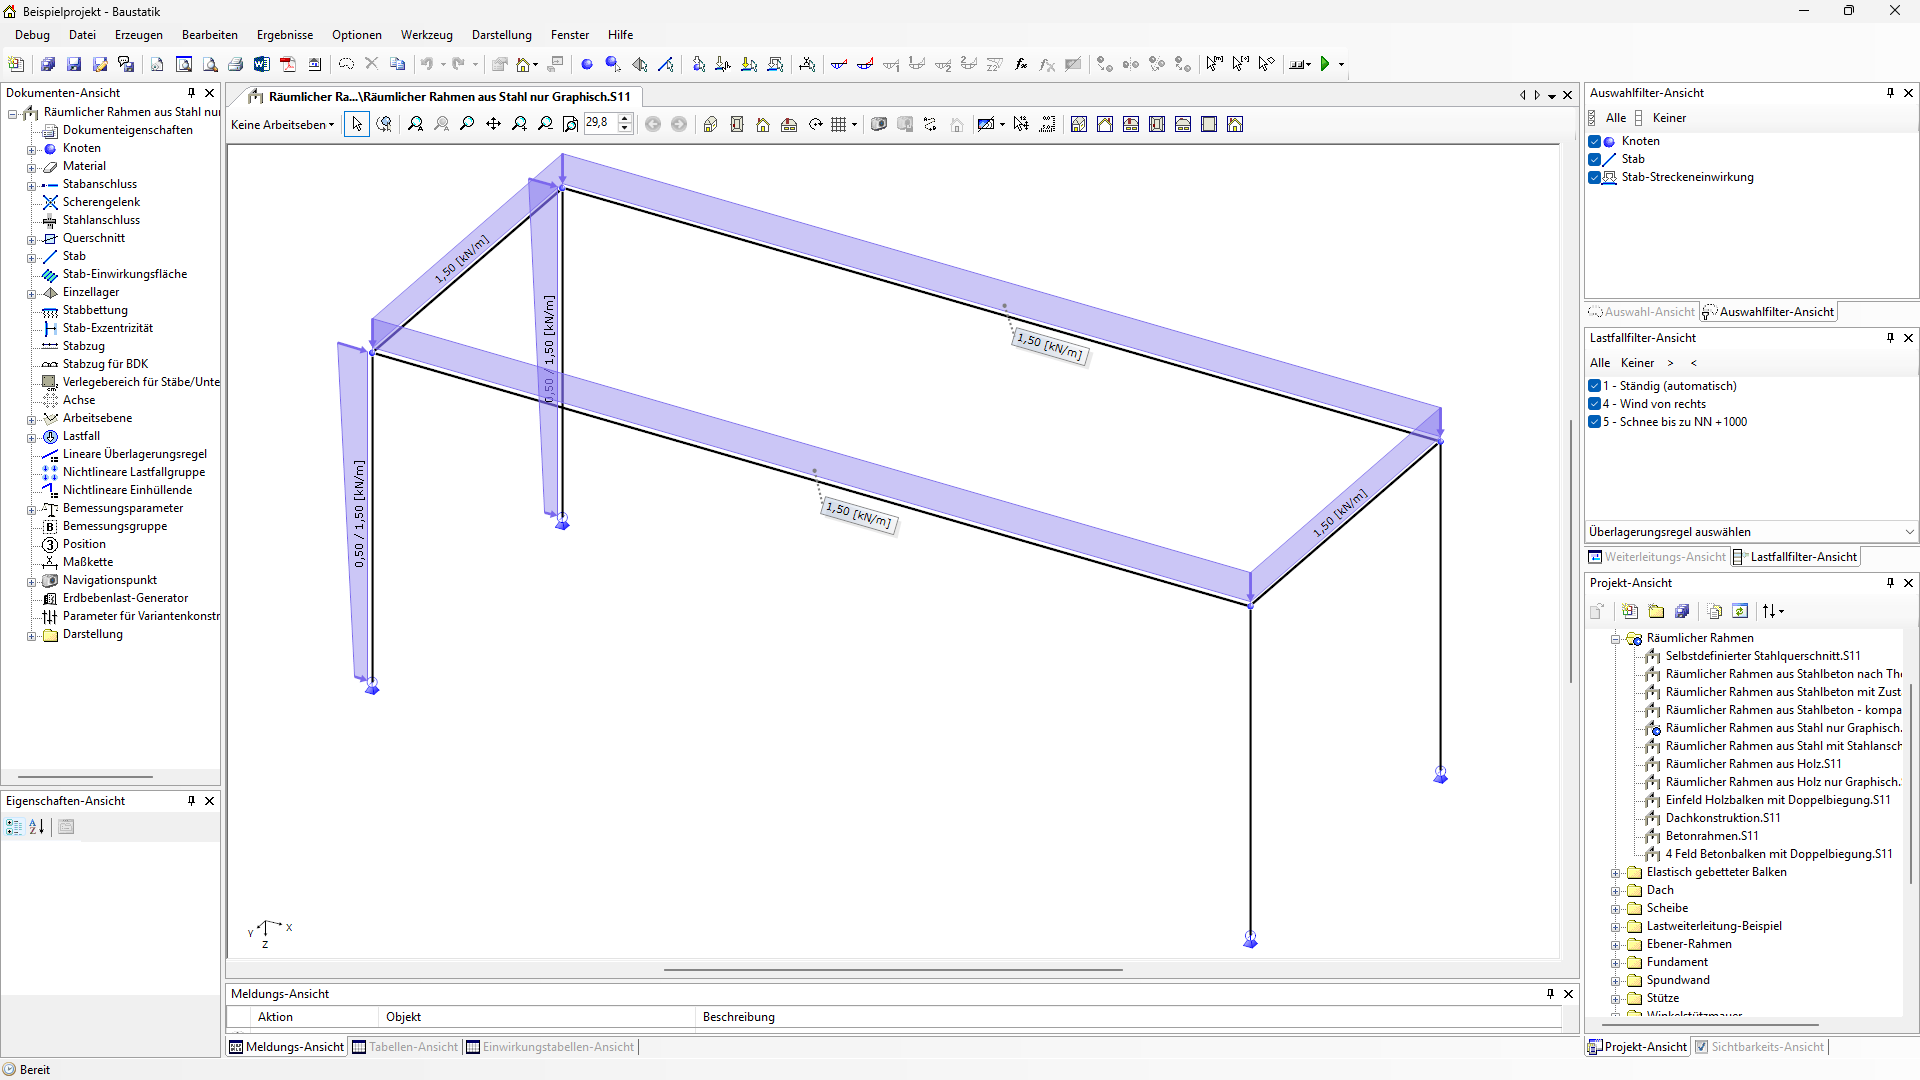The height and width of the screenshot is (1080, 1920).
Task: Click the printer icon in the toolbar
Action: tap(236, 64)
